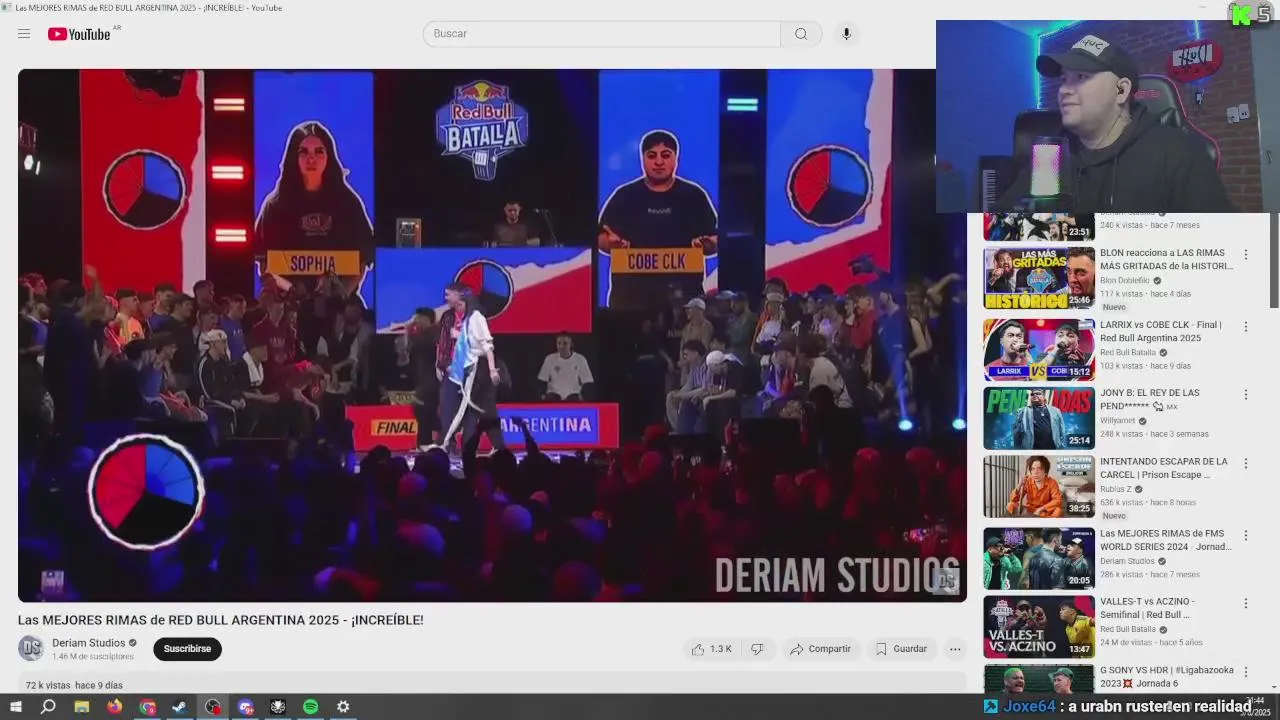The width and height of the screenshot is (1280, 720).
Task: Open Las MEJORES RIMAS de FMS title
Action: pyautogui.click(x=1166, y=540)
